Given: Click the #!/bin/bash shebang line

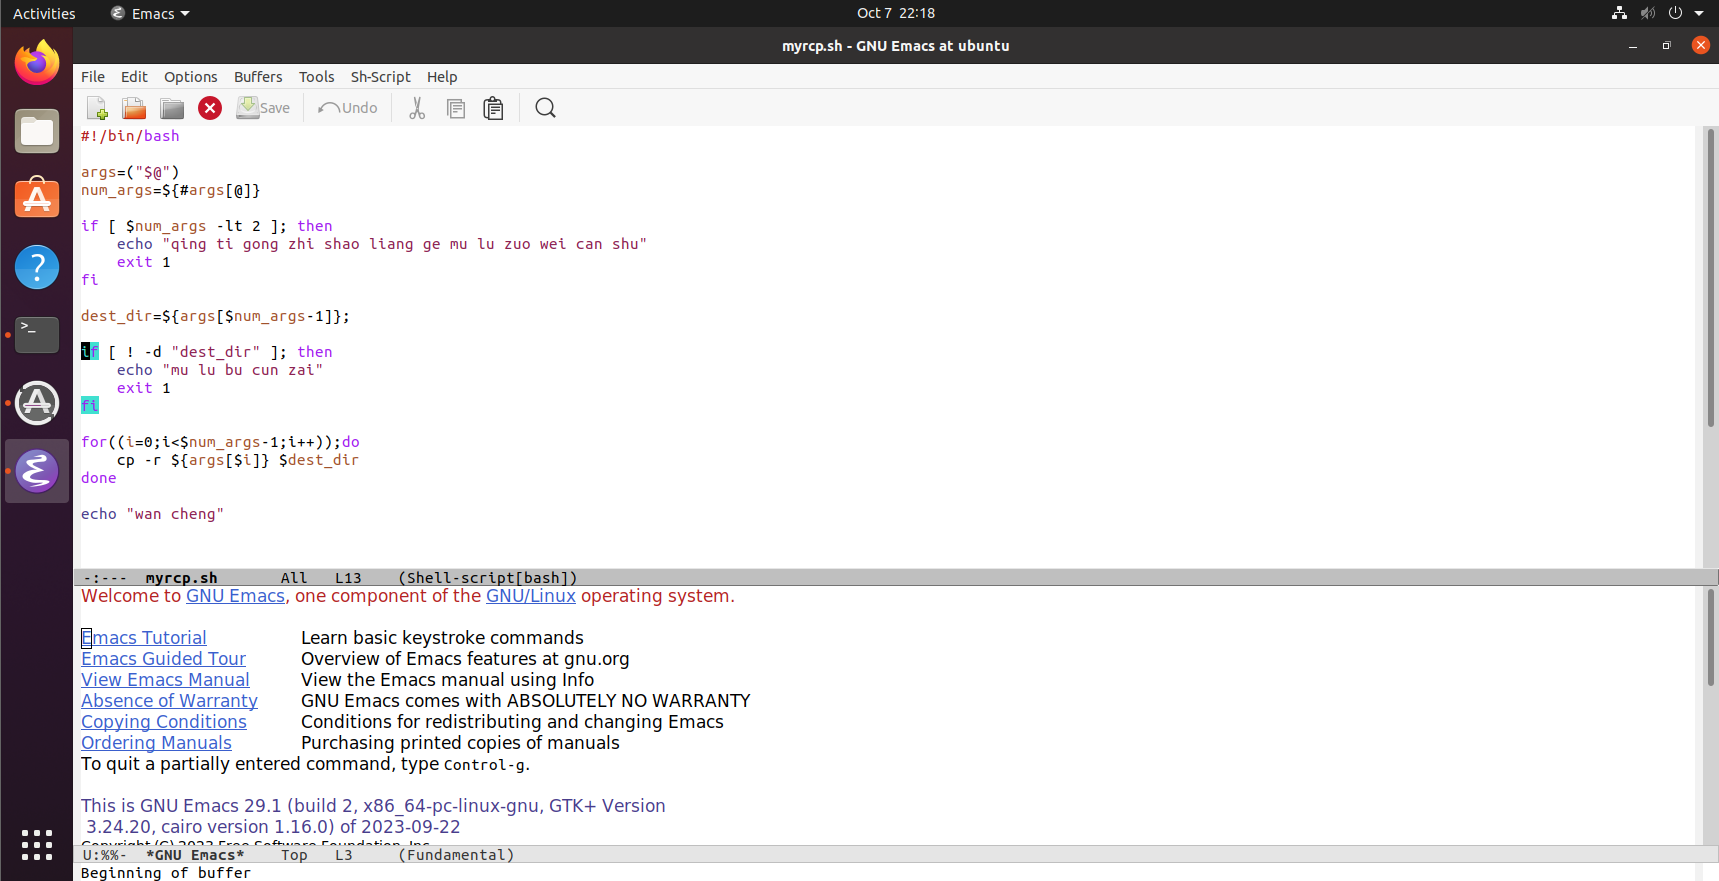Looking at the screenshot, I should [x=130, y=136].
